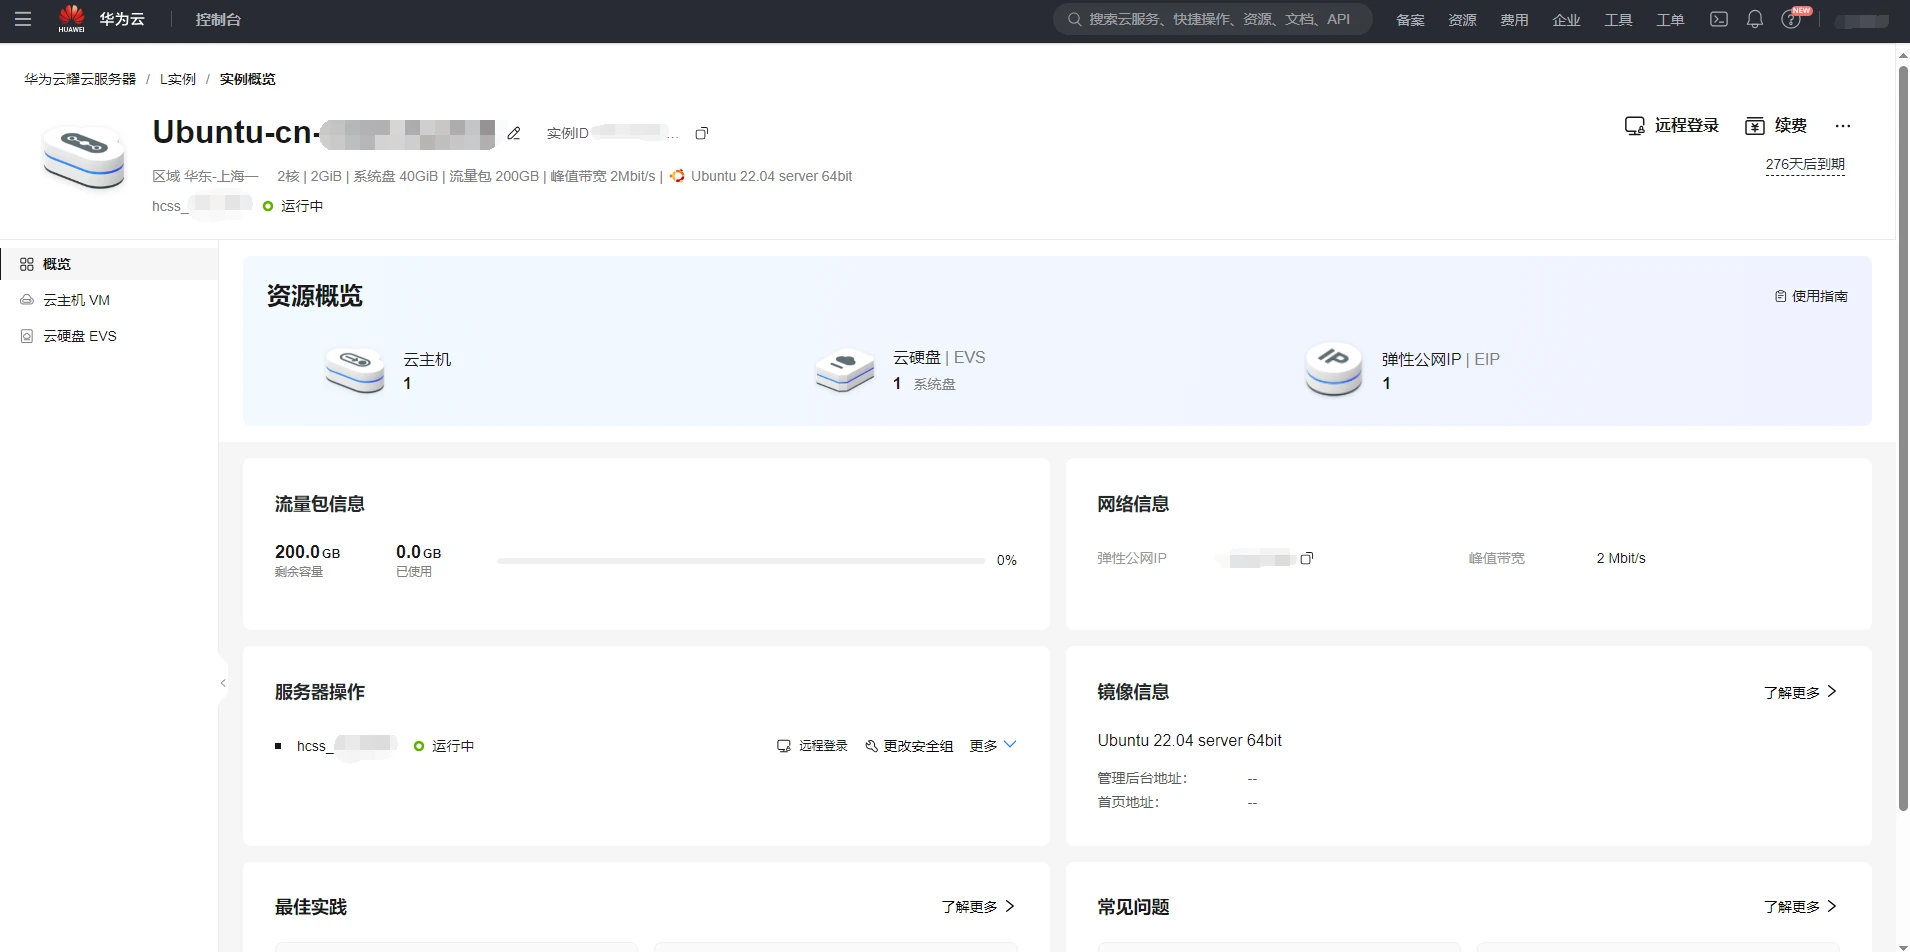Select 云主机 VM in the sidebar
The height and width of the screenshot is (952, 1910).
[76, 300]
